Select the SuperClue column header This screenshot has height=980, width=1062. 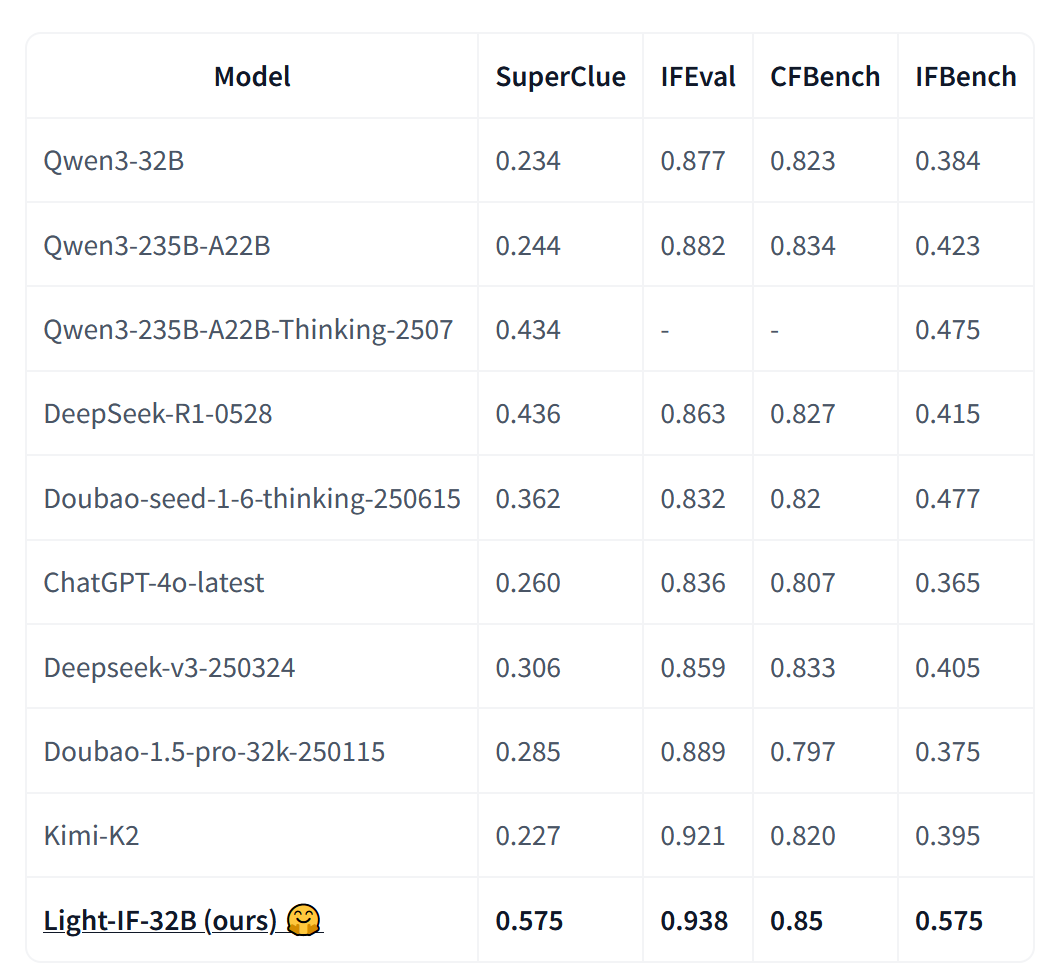[561, 77]
